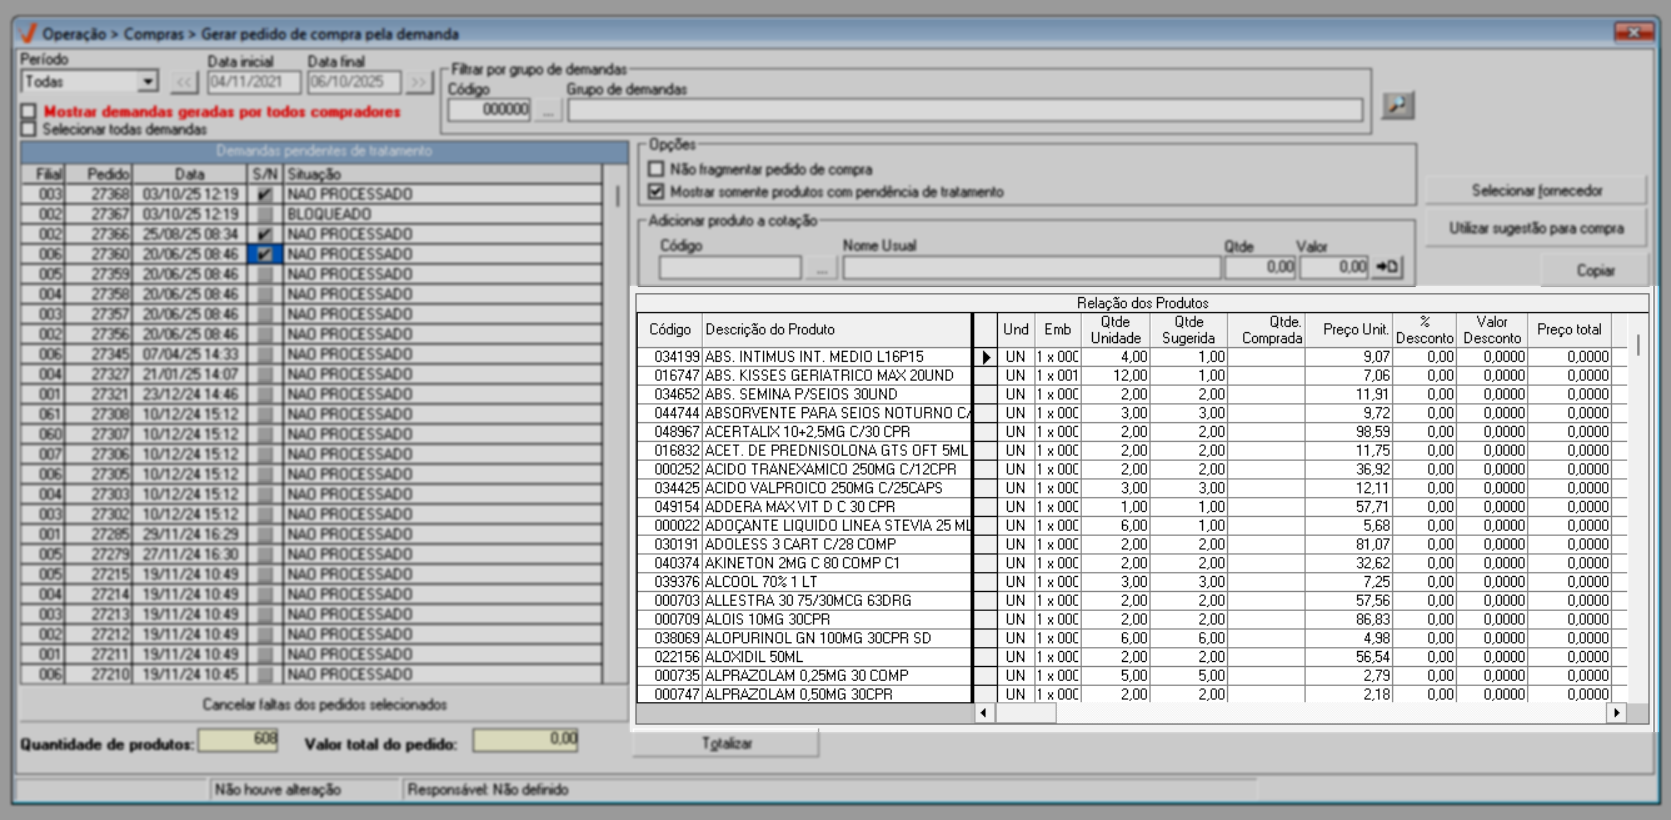Viewport: 1671px width, 820px height.
Task: Click the Descrição do Produto column header
Action: [836, 330]
